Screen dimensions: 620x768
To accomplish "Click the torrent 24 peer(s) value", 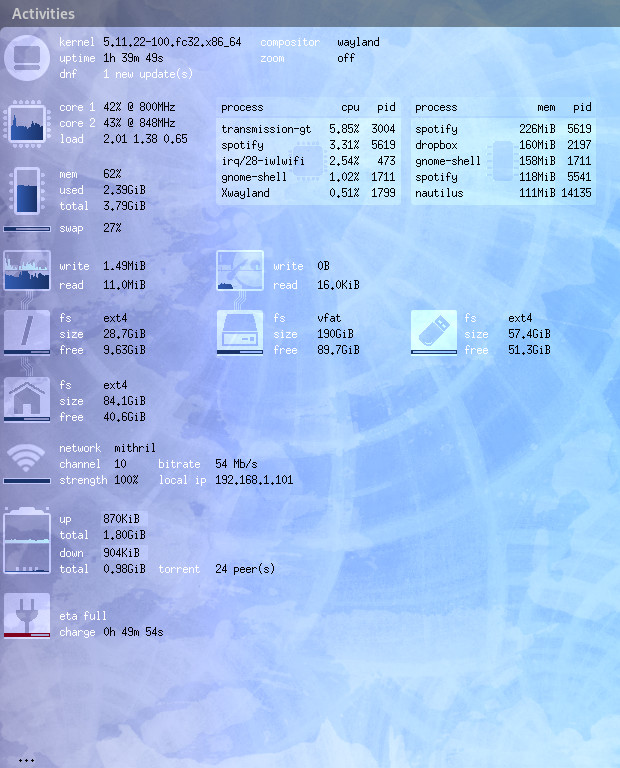I will [245, 569].
